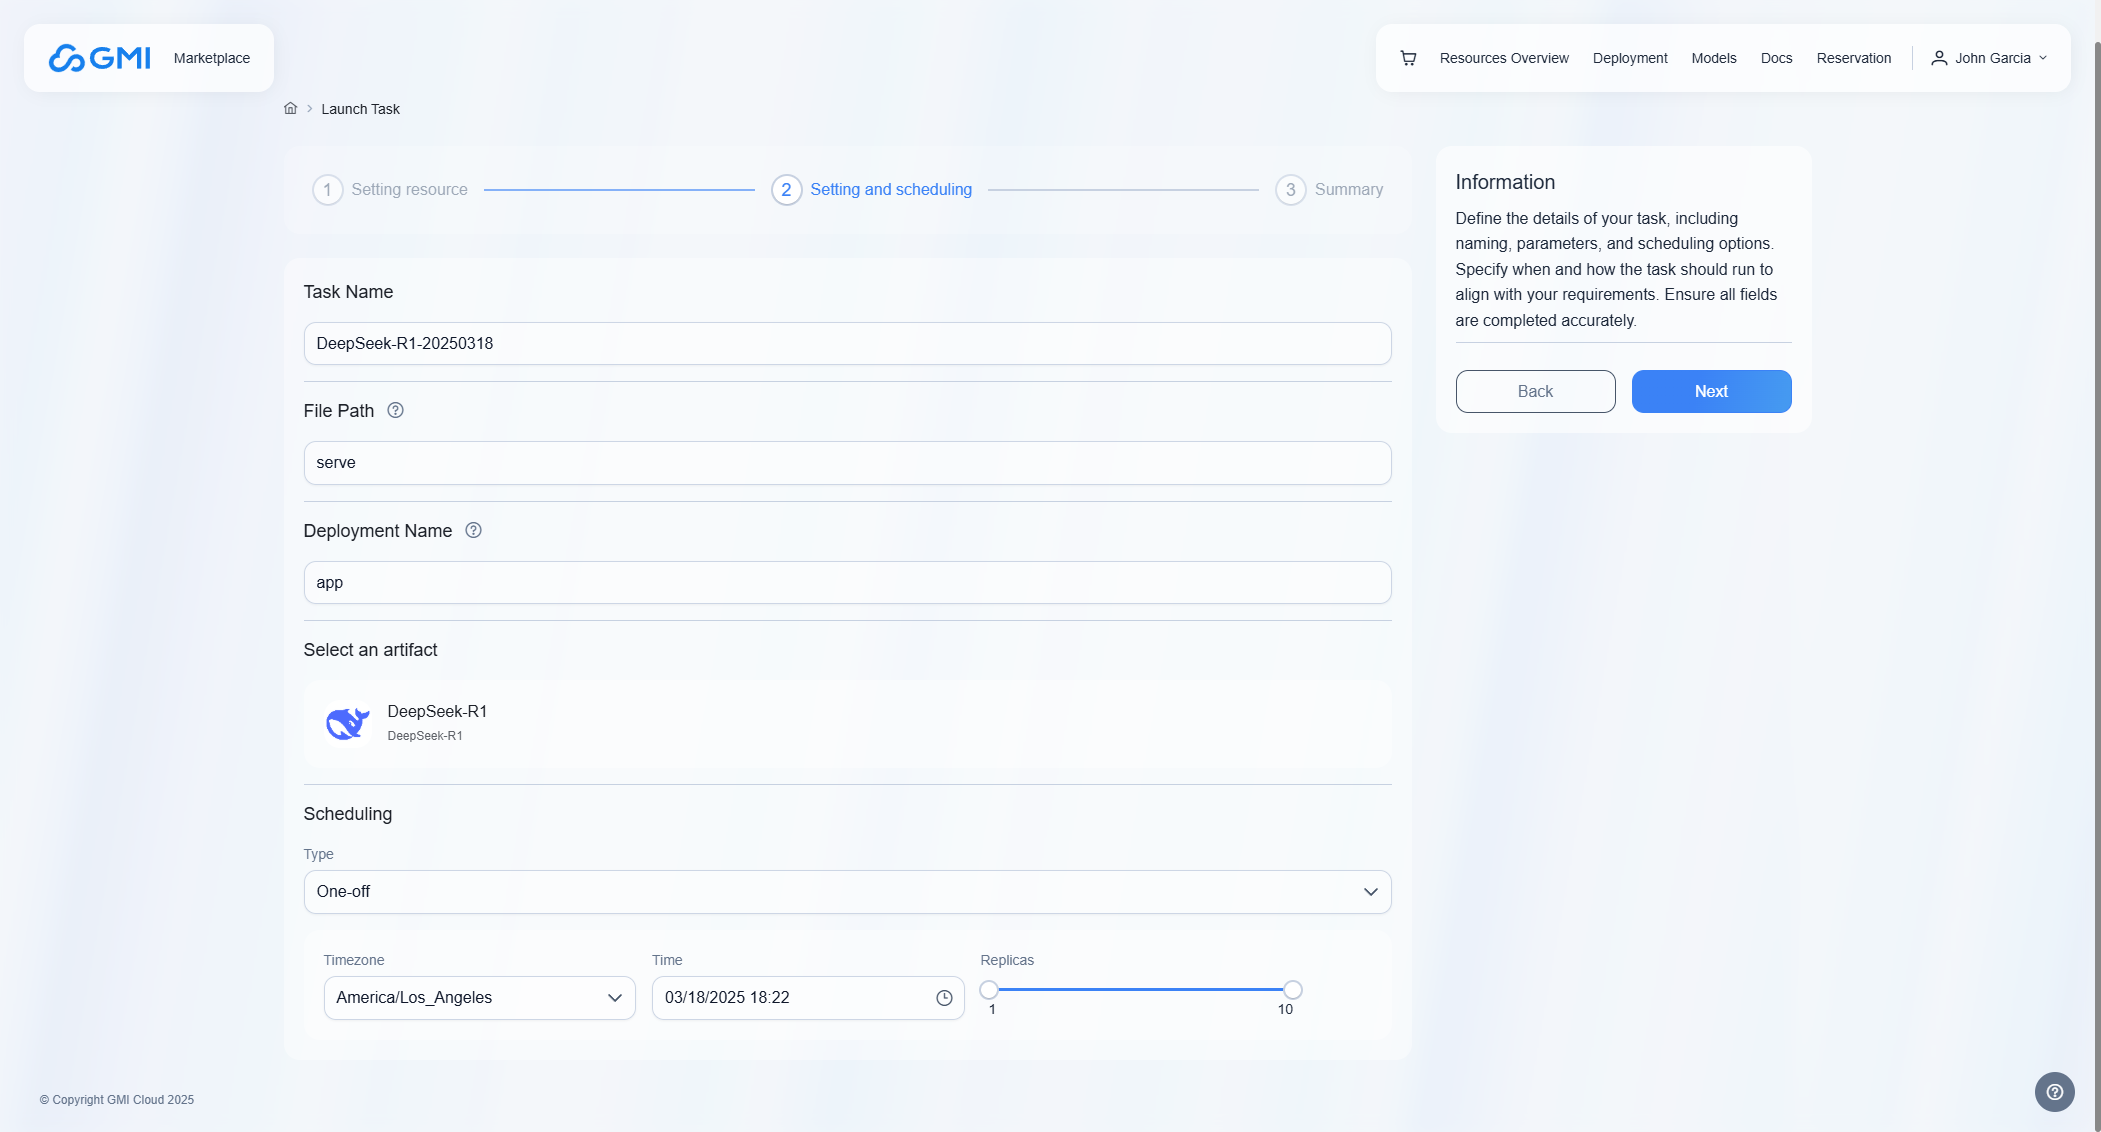Click the Time field 03/18/2025 18:22
The height and width of the screenshot is (1132, 2101).
click(808, 998)
